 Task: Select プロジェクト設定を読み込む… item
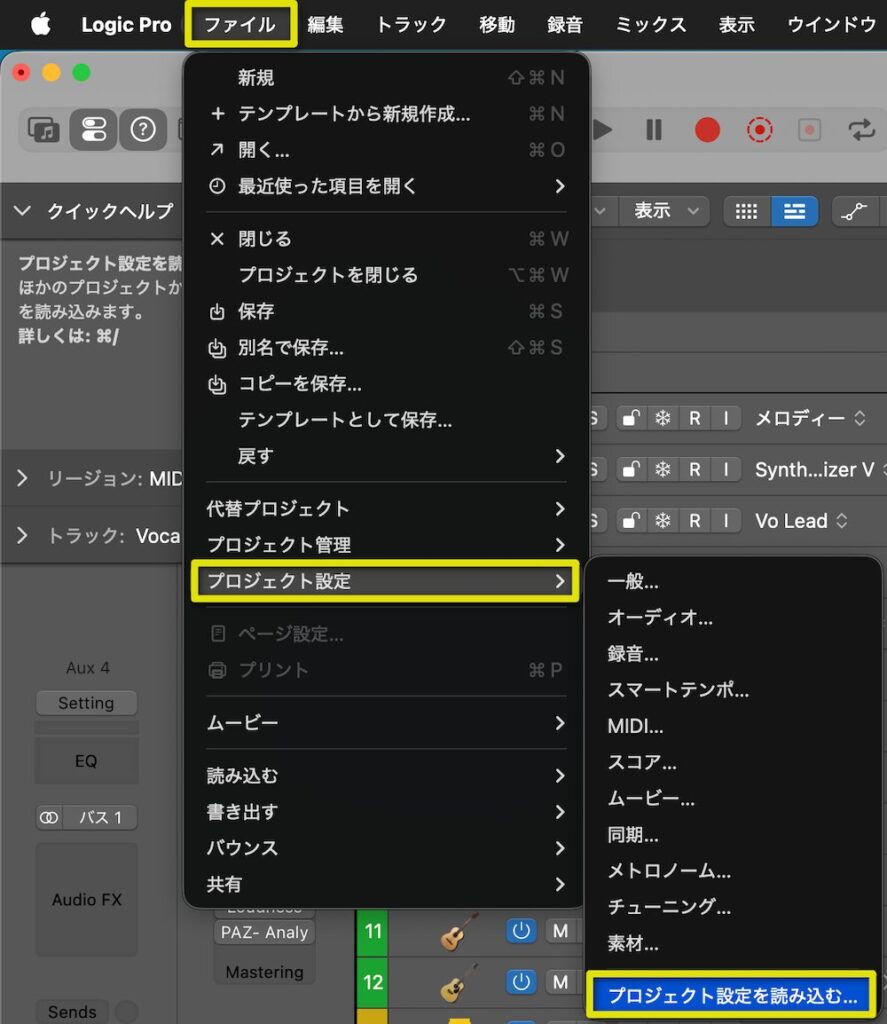tap(732, 995)
